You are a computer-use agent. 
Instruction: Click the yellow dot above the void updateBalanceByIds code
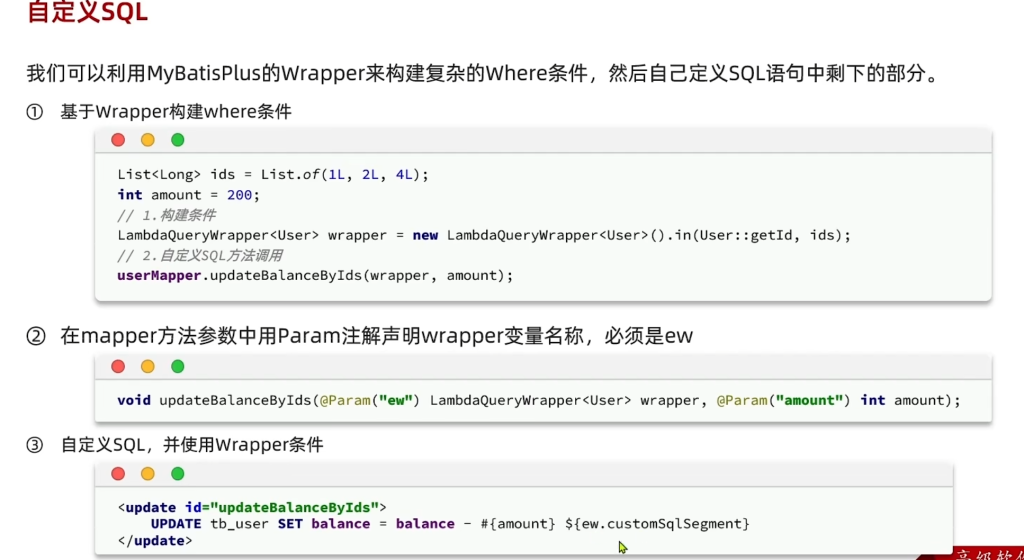(x=148, y=366)
